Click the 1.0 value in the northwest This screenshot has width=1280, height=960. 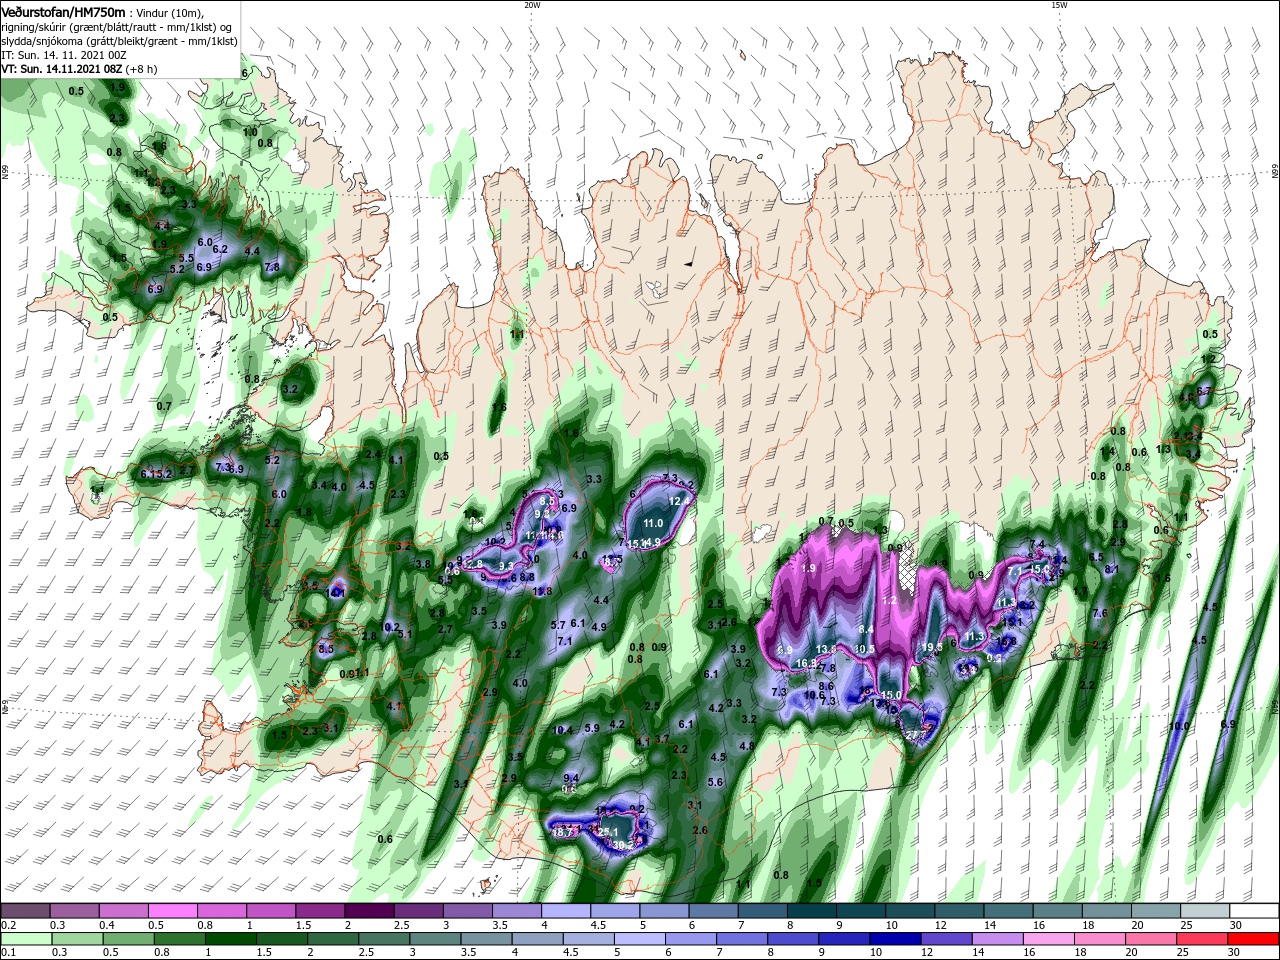click(x=250, y=132)
